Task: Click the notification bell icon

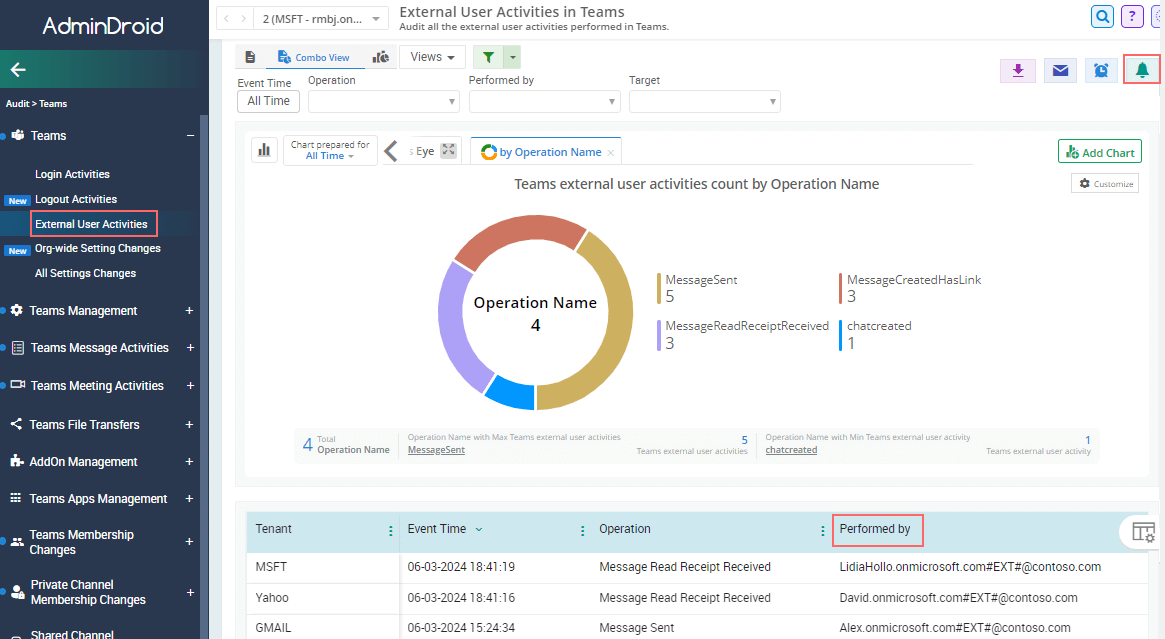Action: (1141, 68)
